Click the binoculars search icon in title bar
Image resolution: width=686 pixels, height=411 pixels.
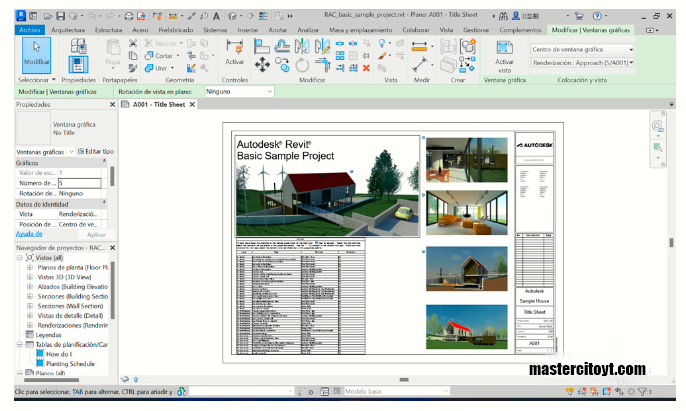[x=504, y=16]
